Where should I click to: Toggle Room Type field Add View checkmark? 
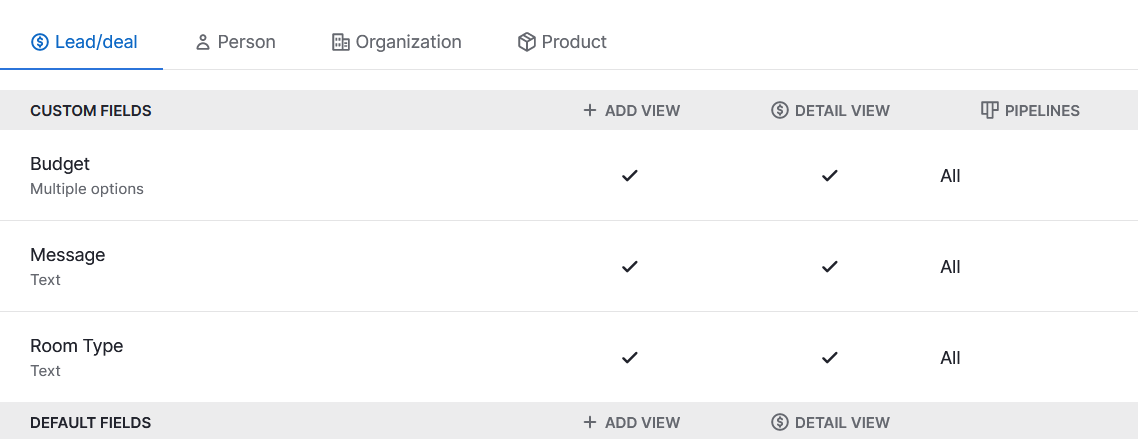click(x=630, y=358)
